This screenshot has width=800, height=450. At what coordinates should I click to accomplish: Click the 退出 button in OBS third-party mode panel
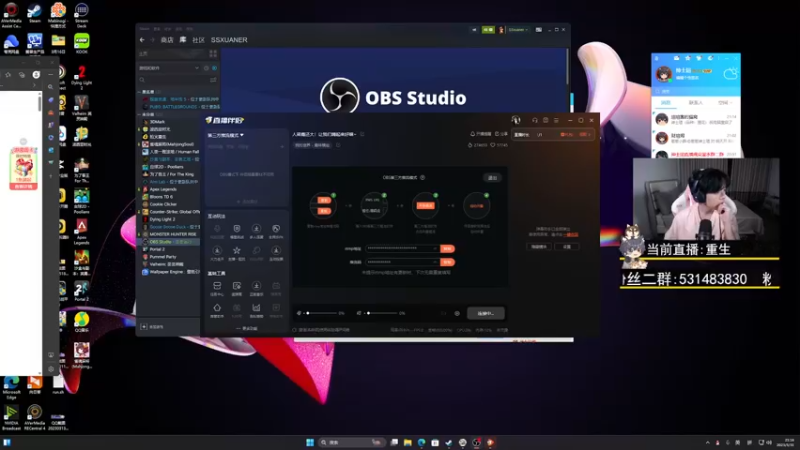[492, 178]
